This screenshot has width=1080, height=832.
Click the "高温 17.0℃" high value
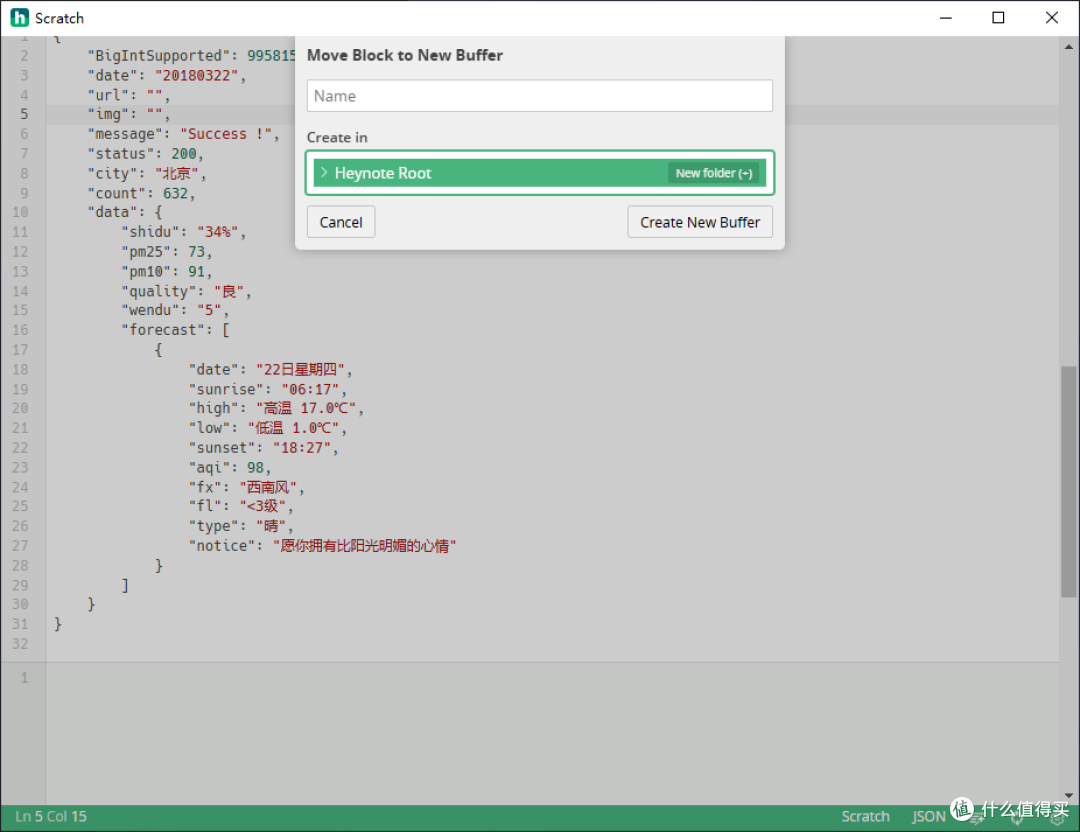tap(306, 408)
